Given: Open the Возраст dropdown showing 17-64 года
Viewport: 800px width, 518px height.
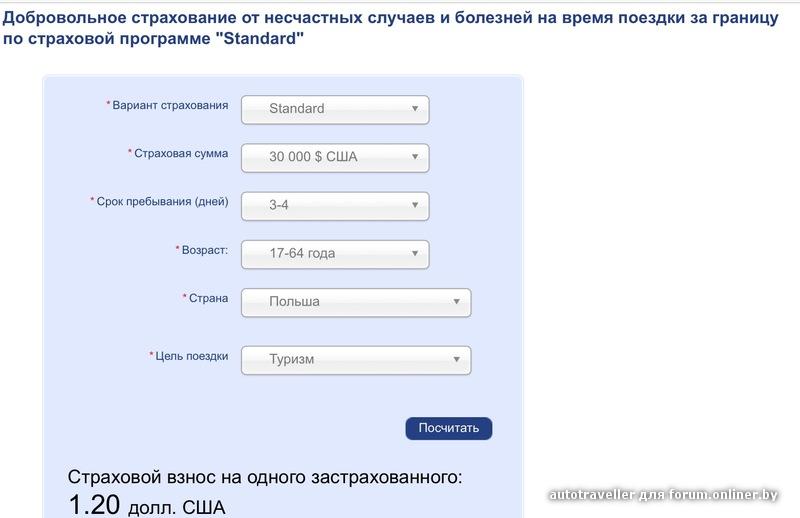Looking at the screenshot, I should 335,254.
